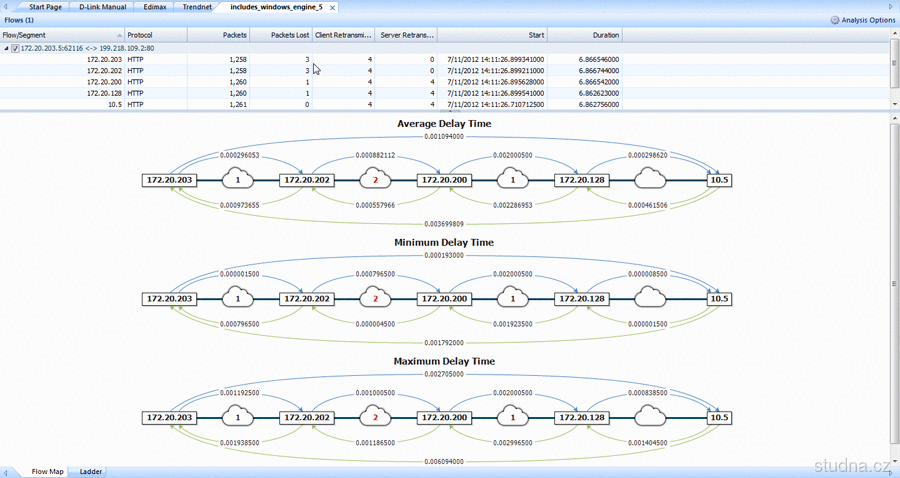
Task: Click unnumbered cloud in Maximum Delay Time diagram
Action: [651, 417]
